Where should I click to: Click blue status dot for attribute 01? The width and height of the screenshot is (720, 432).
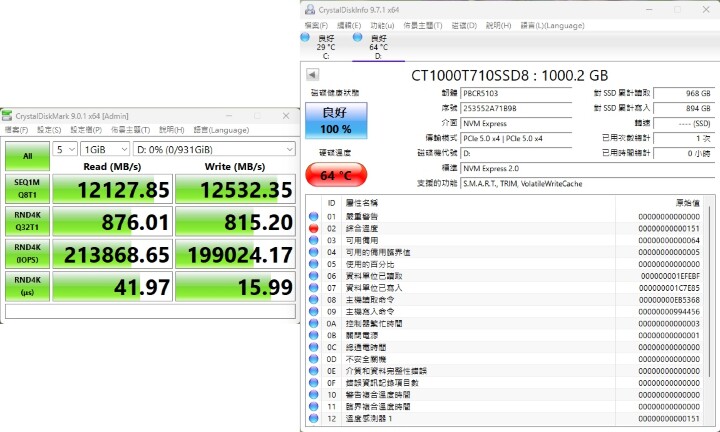(314, 217)
